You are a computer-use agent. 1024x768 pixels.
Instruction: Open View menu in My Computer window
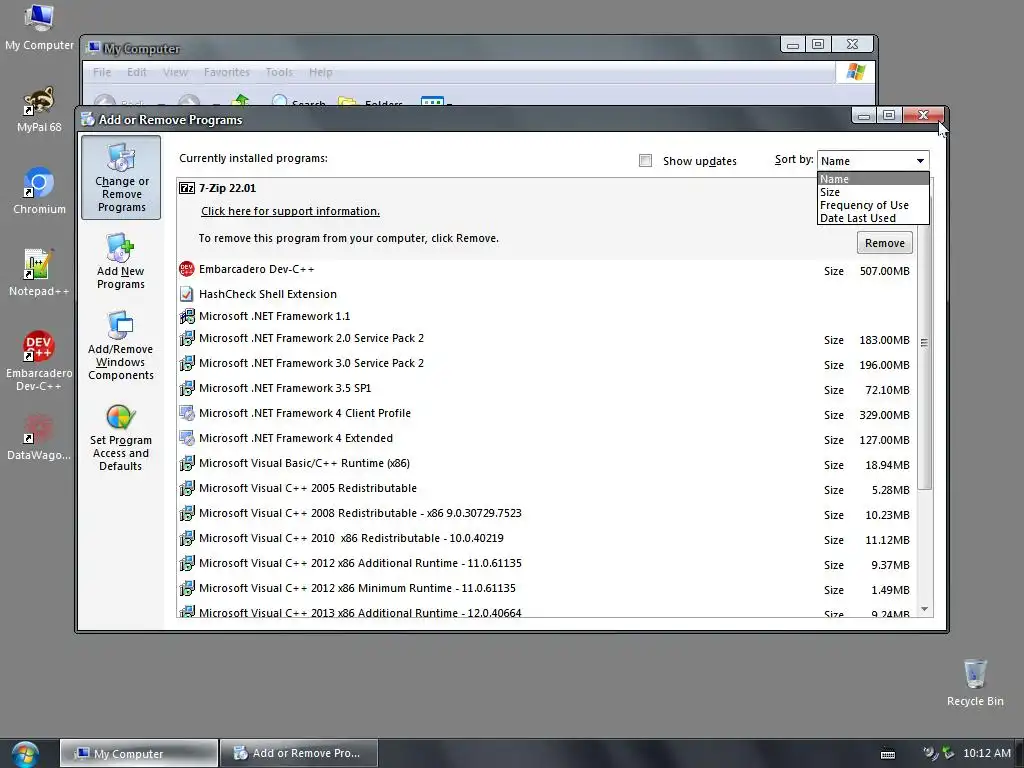click(x=175, y=72)
